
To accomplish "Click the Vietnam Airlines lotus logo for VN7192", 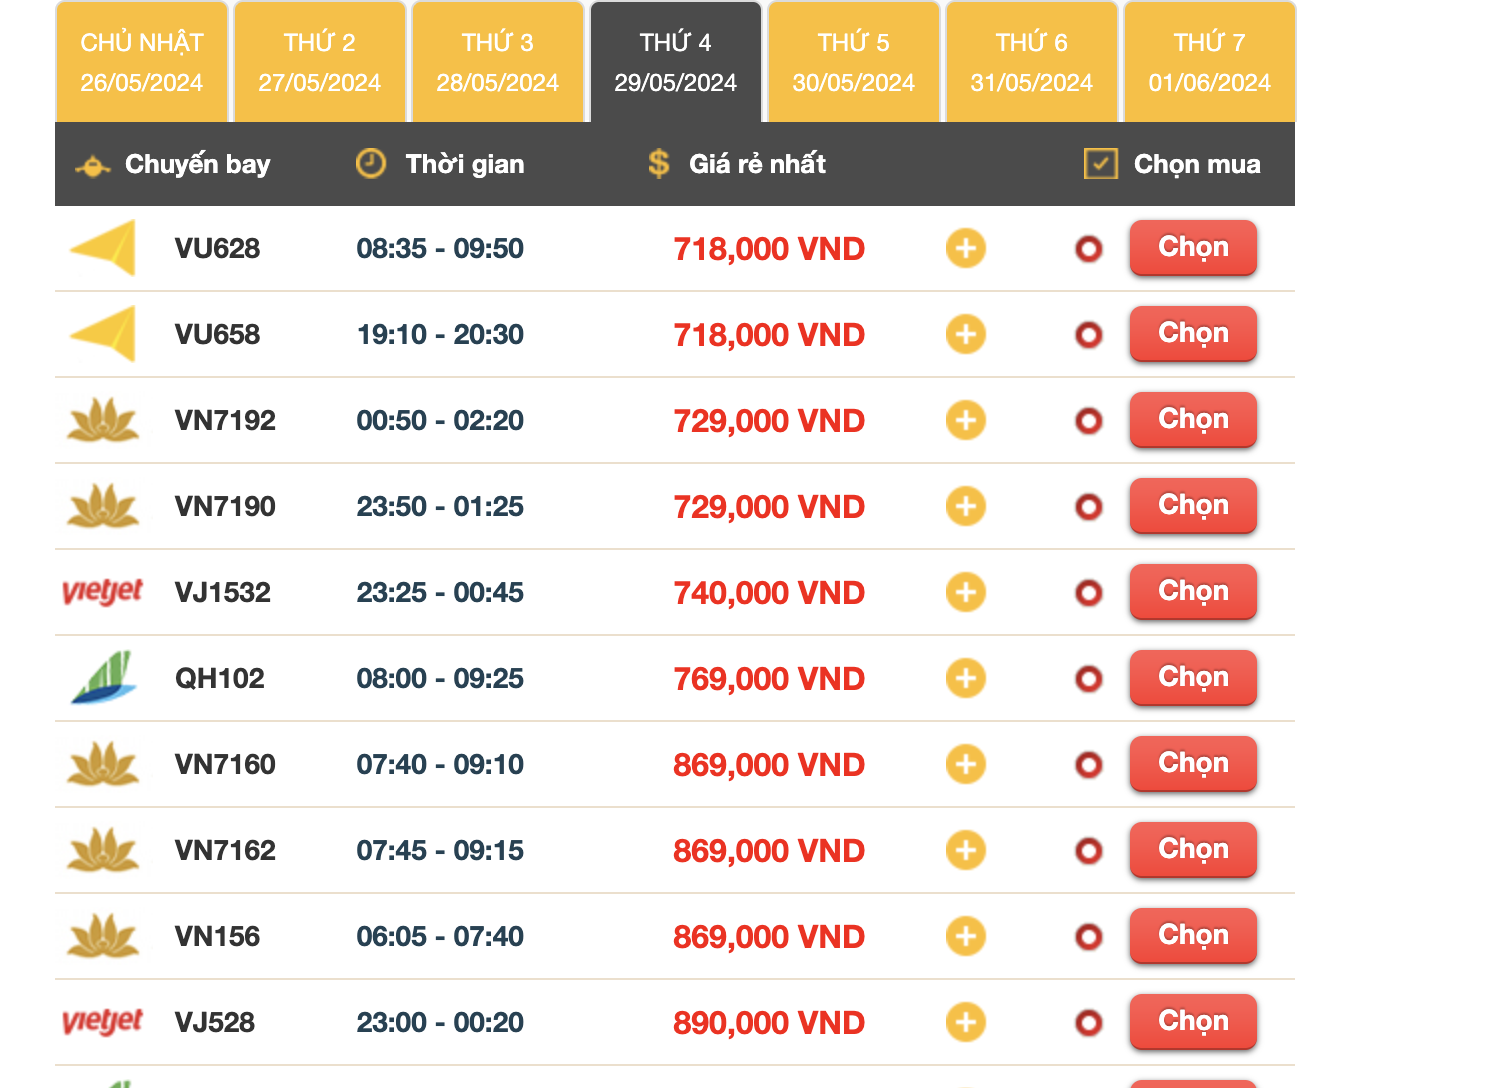I will tap(103, 420).
